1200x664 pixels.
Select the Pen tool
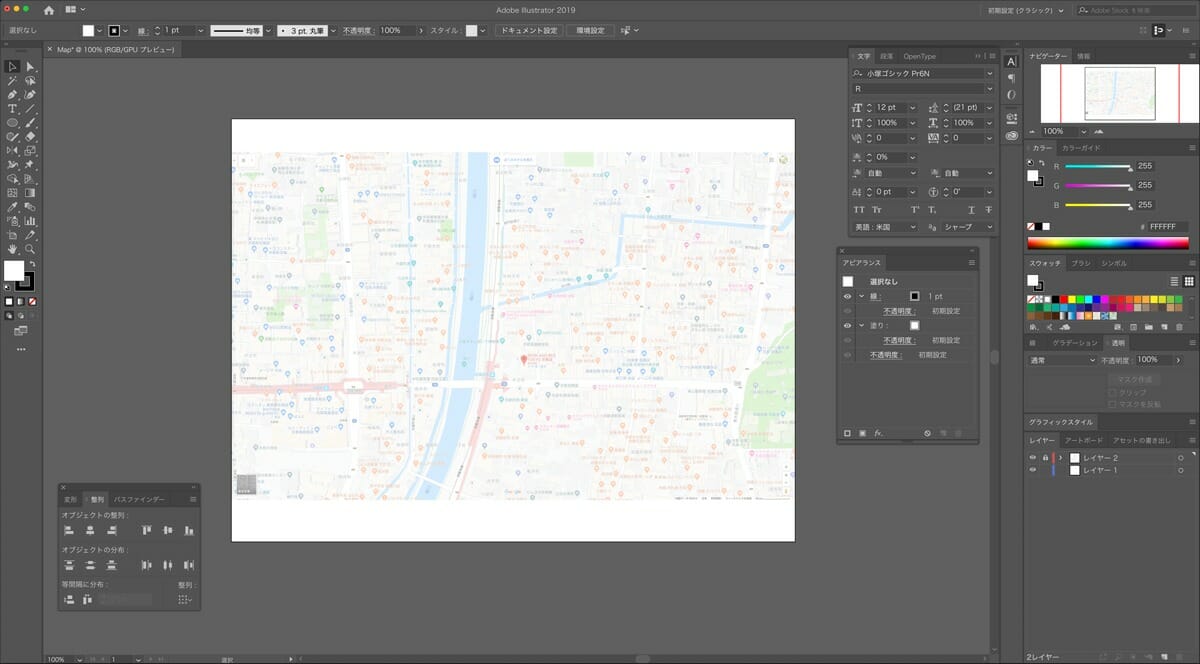pos(12,94)
